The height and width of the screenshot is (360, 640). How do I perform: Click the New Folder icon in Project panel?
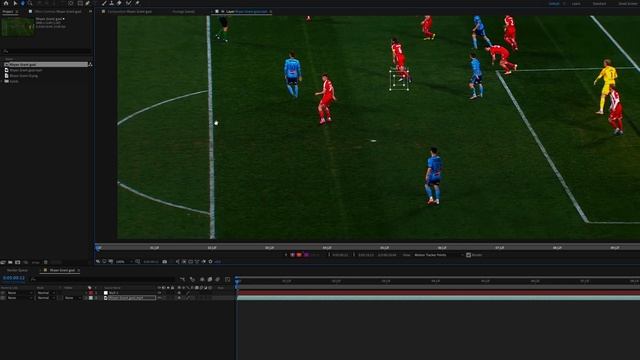point(10,262)
